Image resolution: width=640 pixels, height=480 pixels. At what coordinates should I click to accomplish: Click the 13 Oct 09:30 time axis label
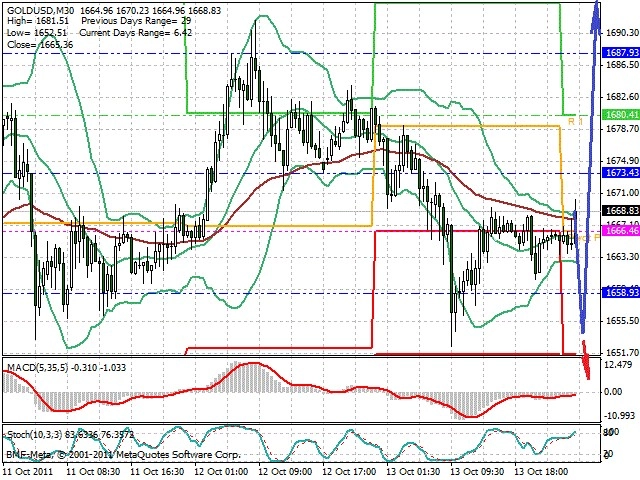(x=477, y=471)
